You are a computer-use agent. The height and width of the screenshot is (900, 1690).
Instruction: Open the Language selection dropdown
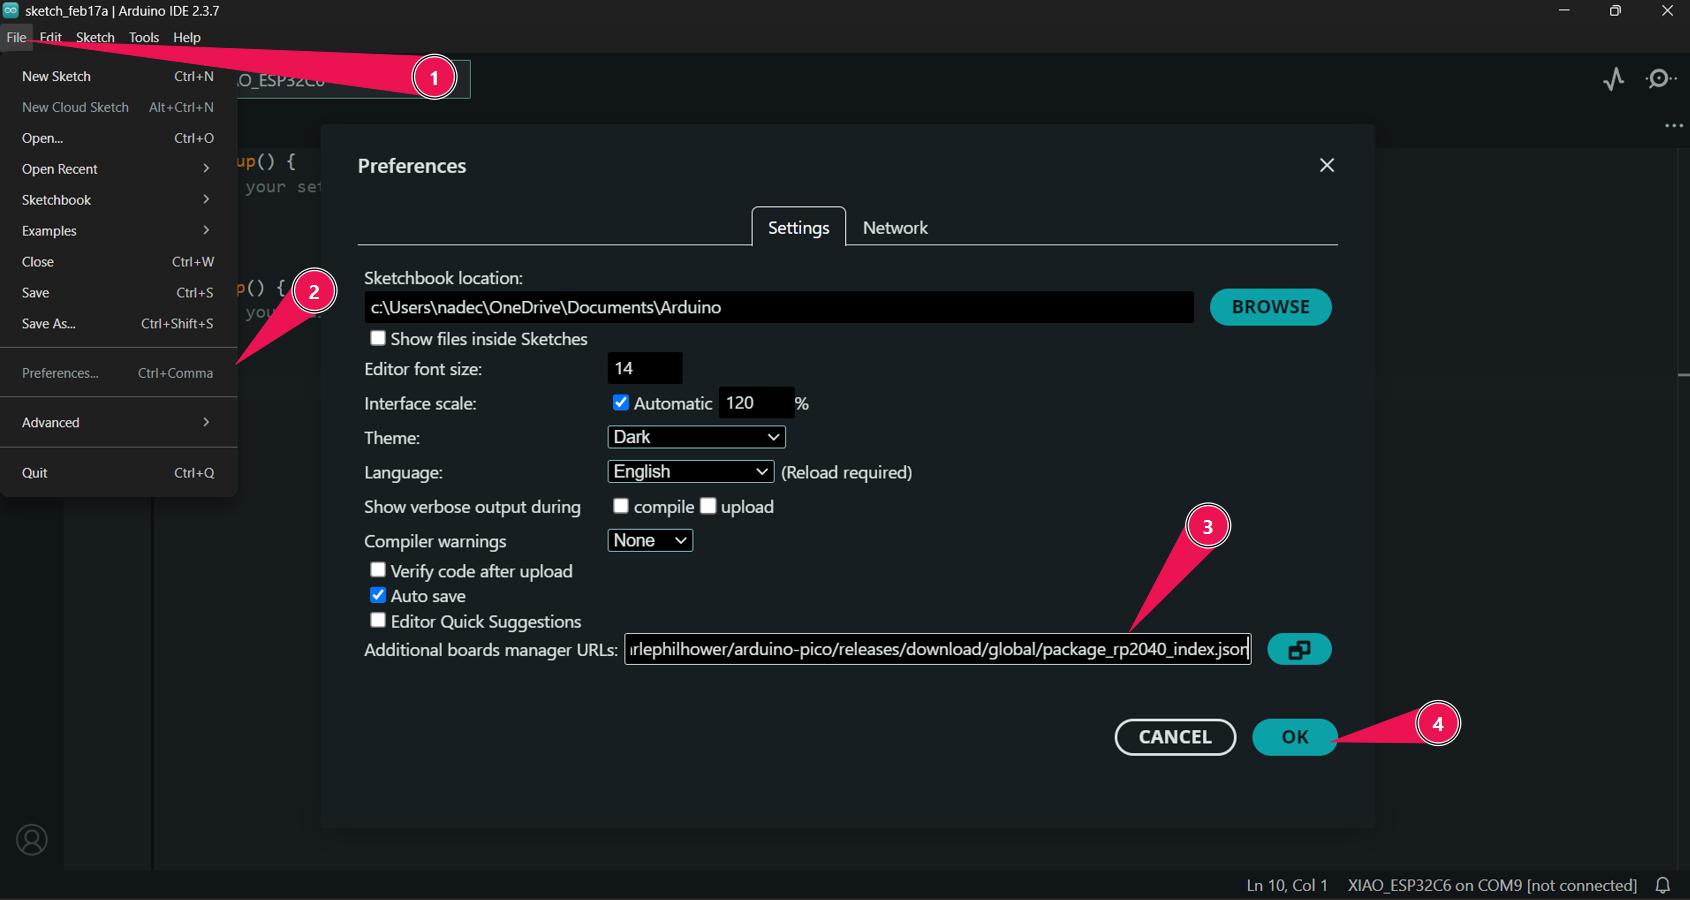coord(689,471)
